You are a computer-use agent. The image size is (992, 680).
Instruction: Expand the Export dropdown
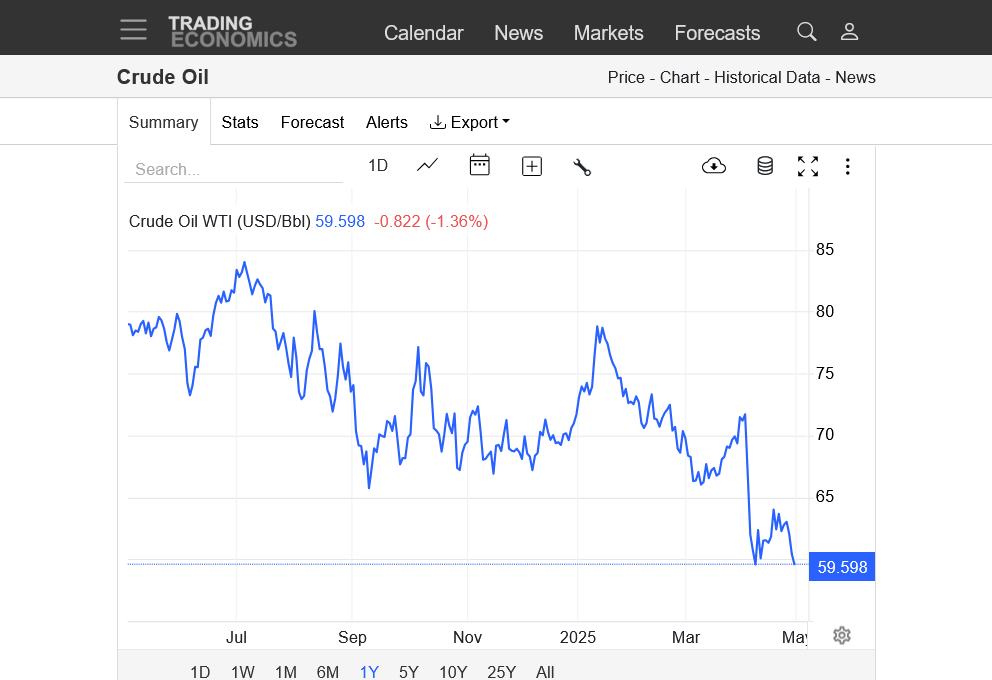470,122
